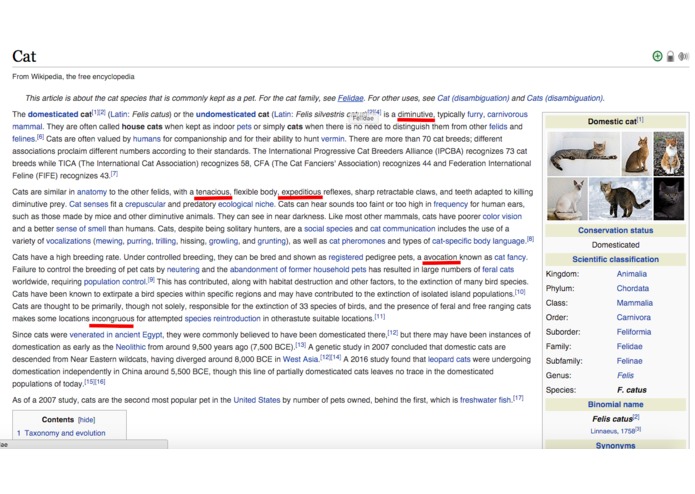
Task: Hide the Contents box via [hide]
Action: (86, 420)
